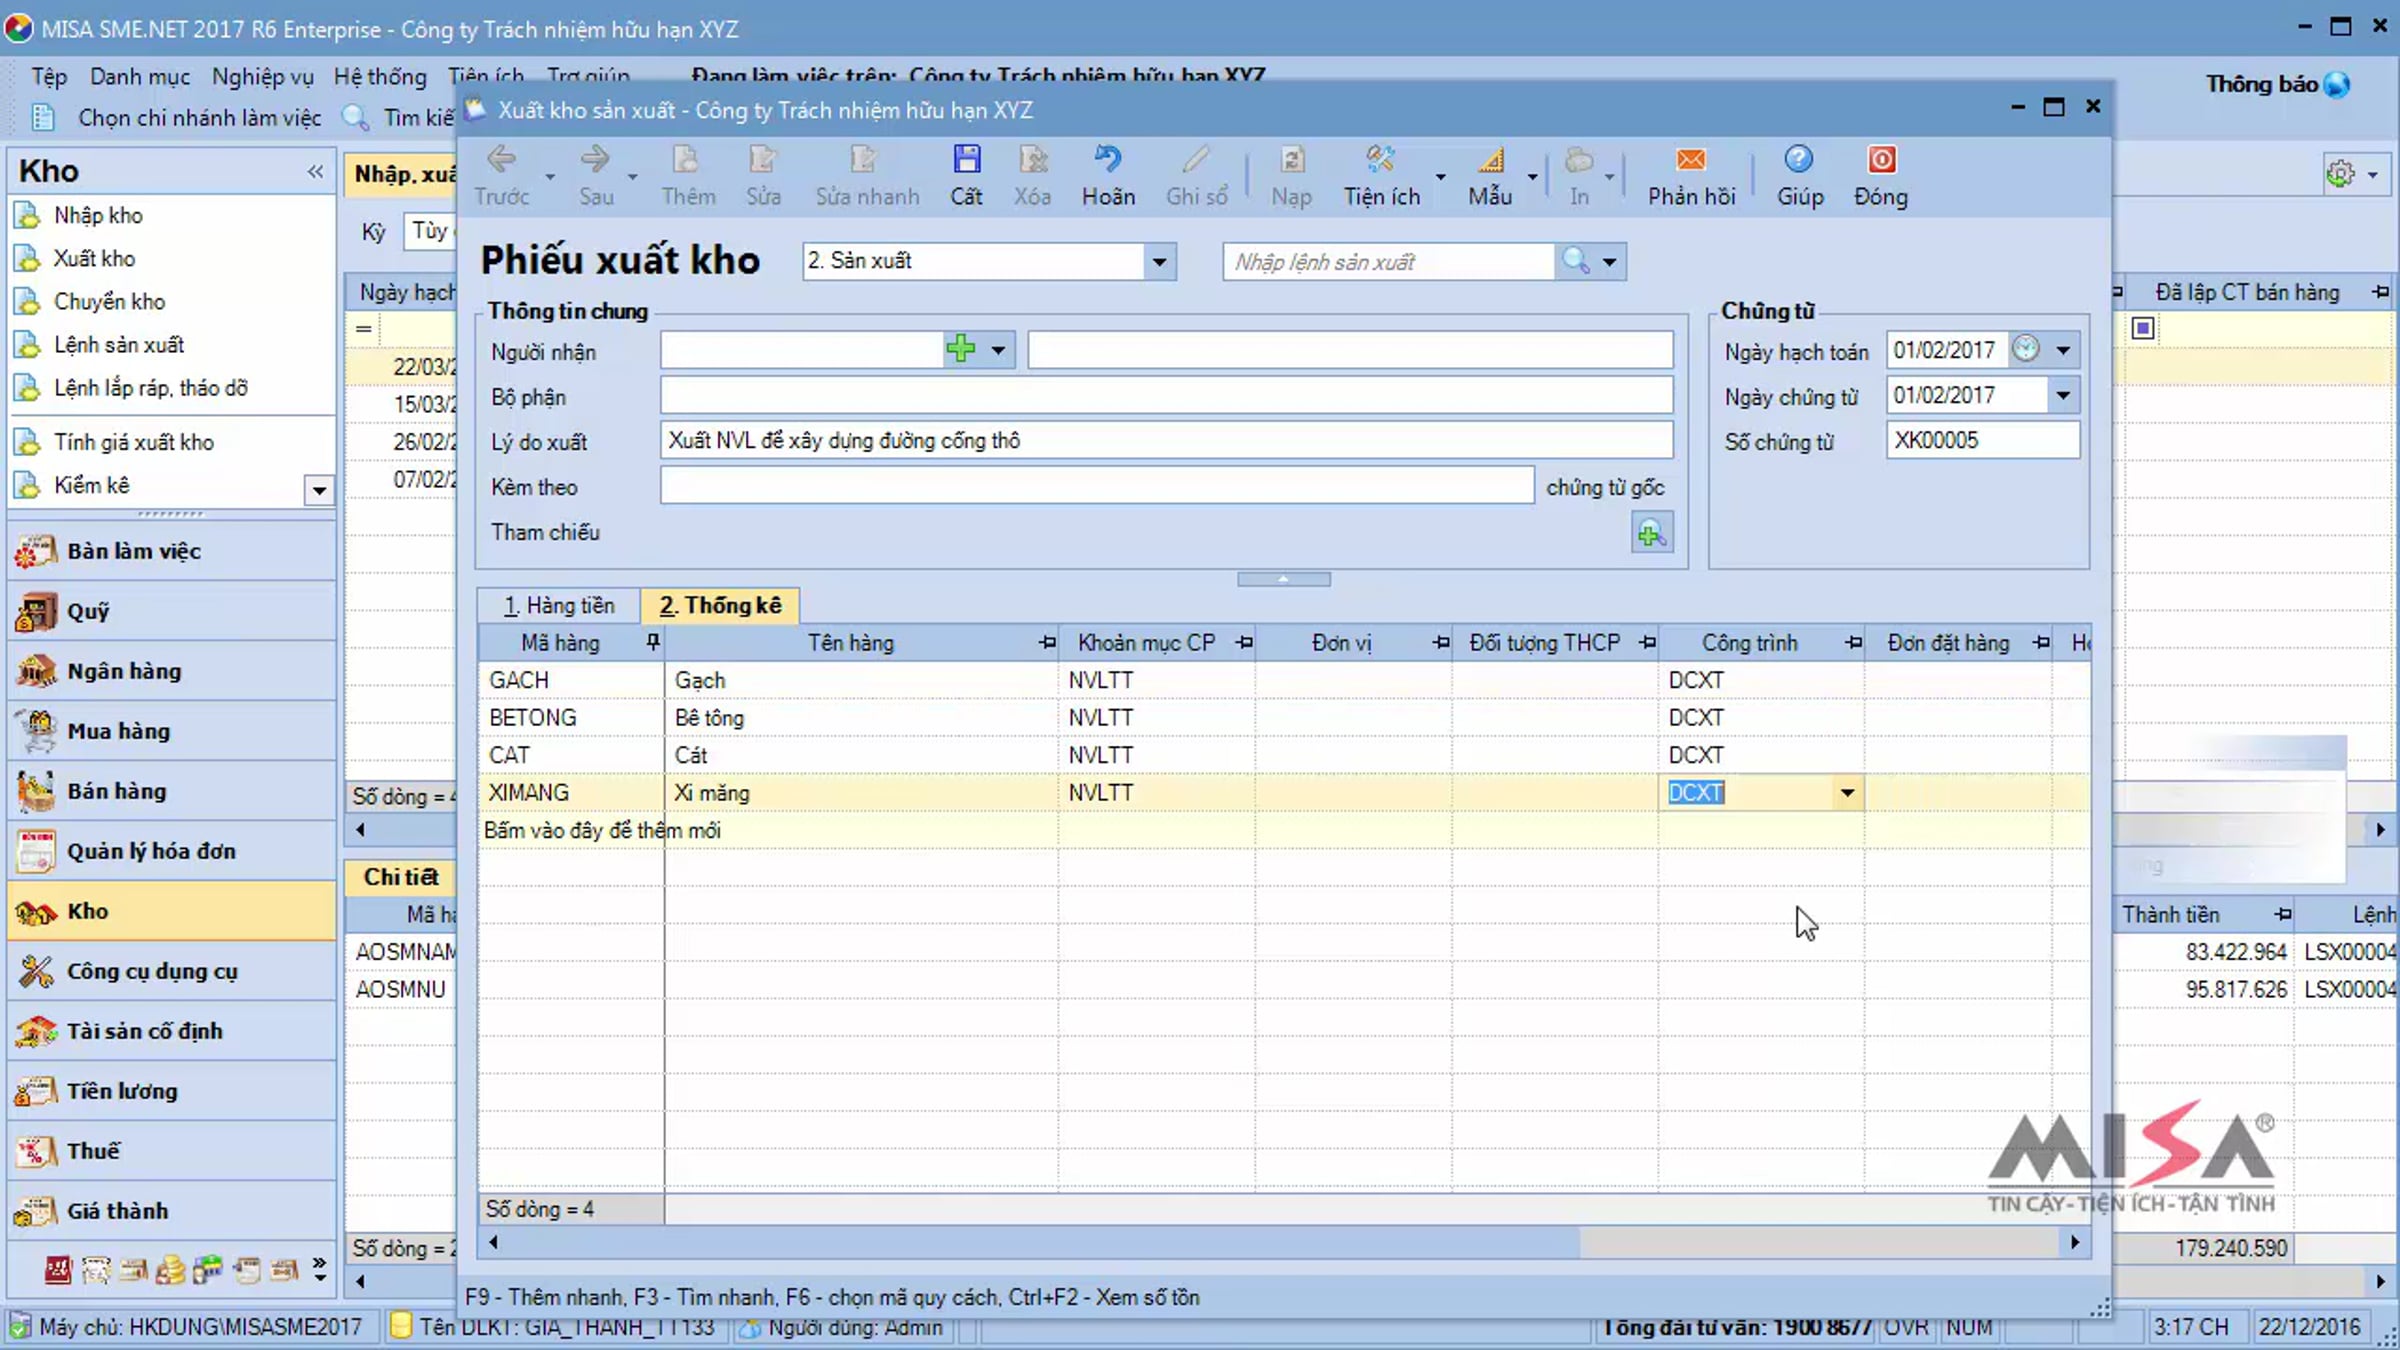
Task: Click the GACH item code cell
Action: coord(571,680)
